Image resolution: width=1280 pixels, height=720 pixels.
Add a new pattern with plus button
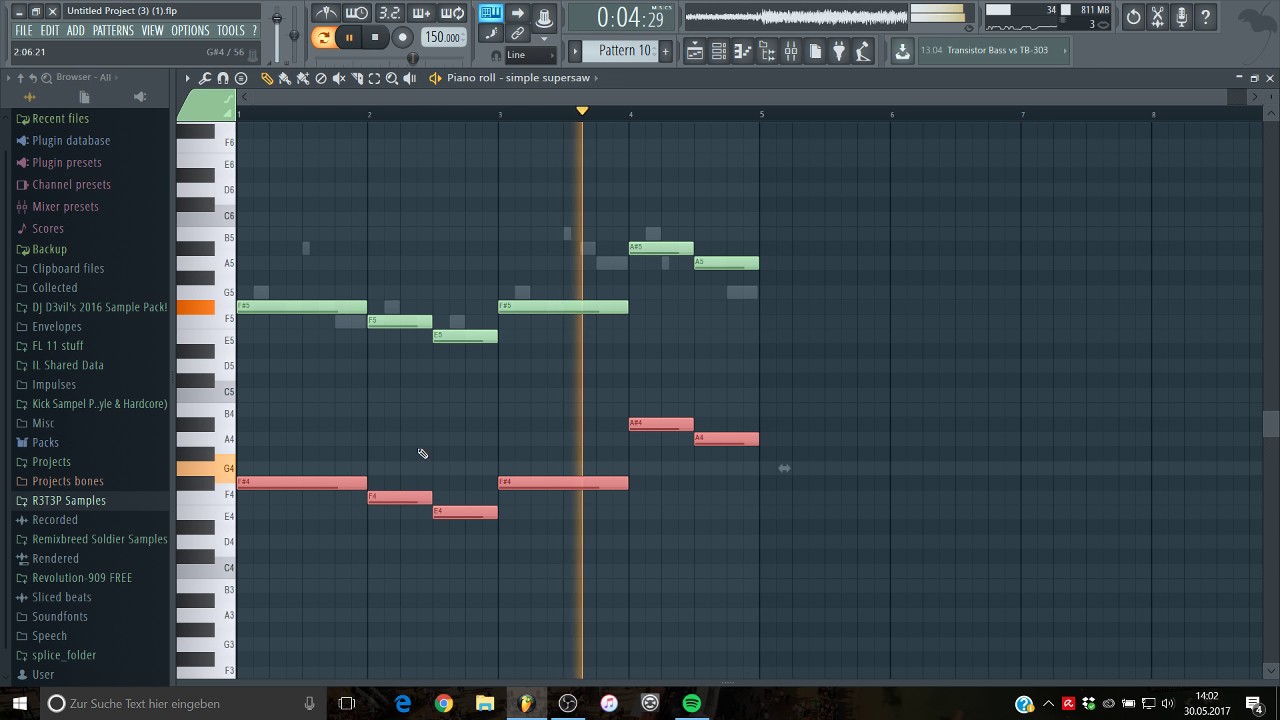[665, 51]
